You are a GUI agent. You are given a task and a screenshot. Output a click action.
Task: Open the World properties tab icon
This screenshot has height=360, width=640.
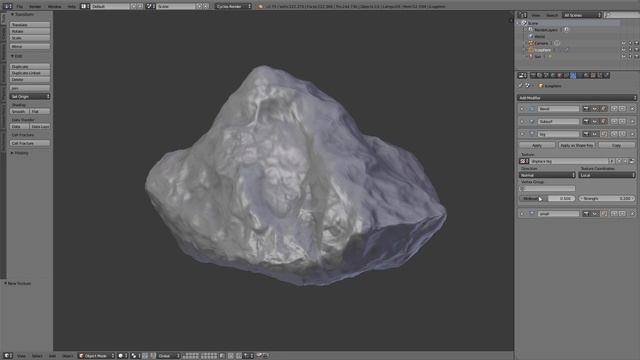pyautogui.click(x=553, y=76)
